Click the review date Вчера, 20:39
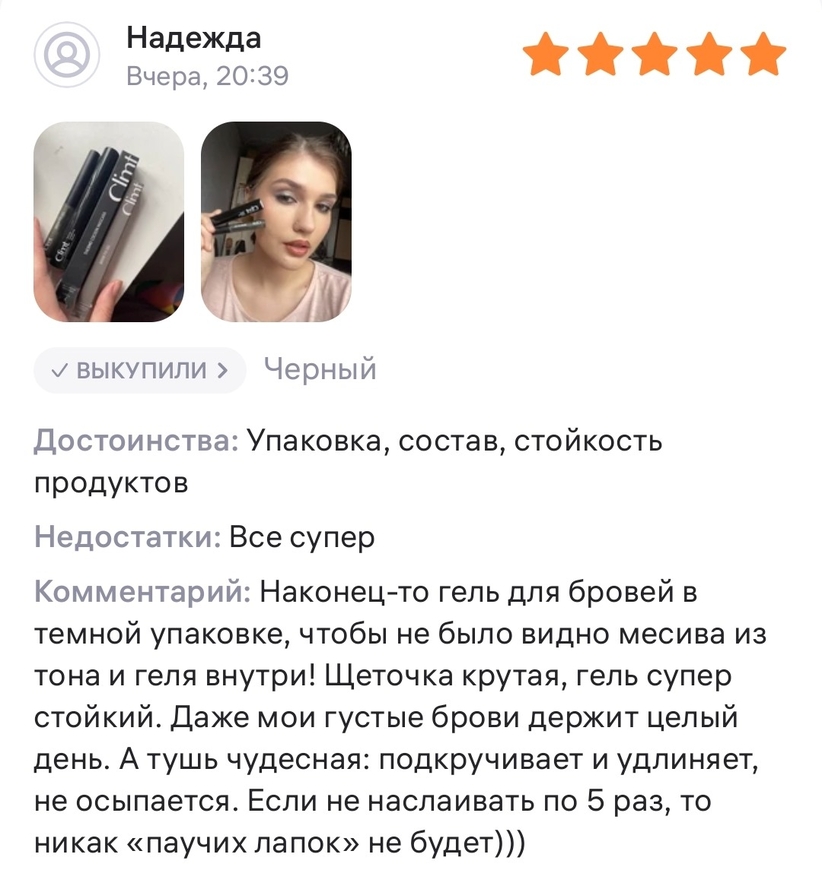Image resolution: width=822 pixels, height=870 pixels. pos(208,76)
